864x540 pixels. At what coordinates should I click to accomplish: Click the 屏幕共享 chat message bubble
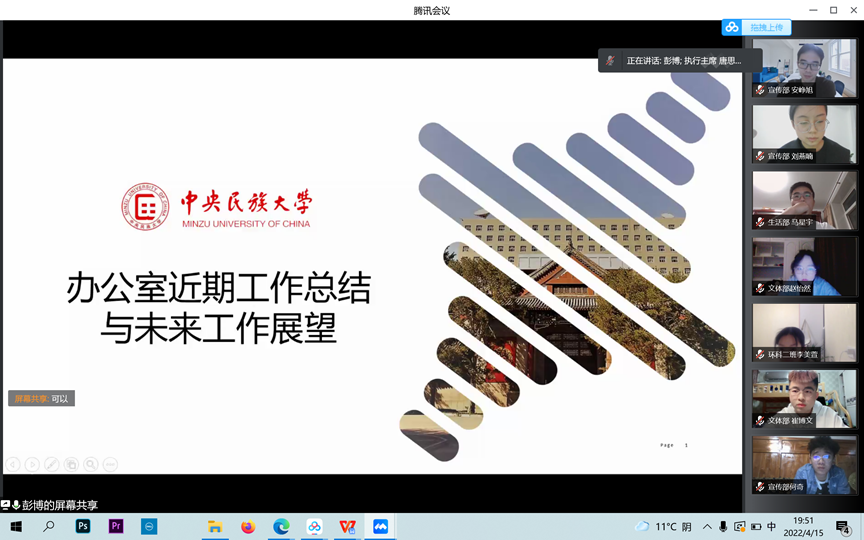point(41,398)
